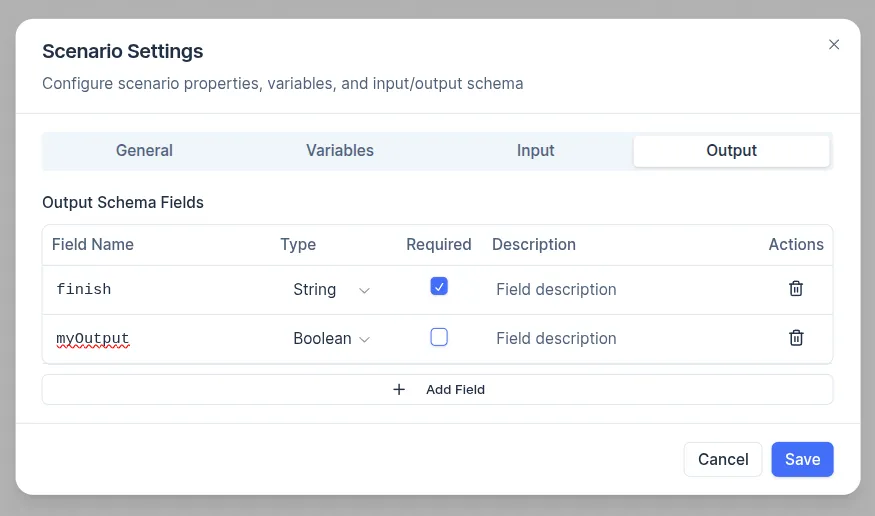The height and width of the screenshot is (516, 875).
Task: Click the Field Name column header
Action: point(93,244)
